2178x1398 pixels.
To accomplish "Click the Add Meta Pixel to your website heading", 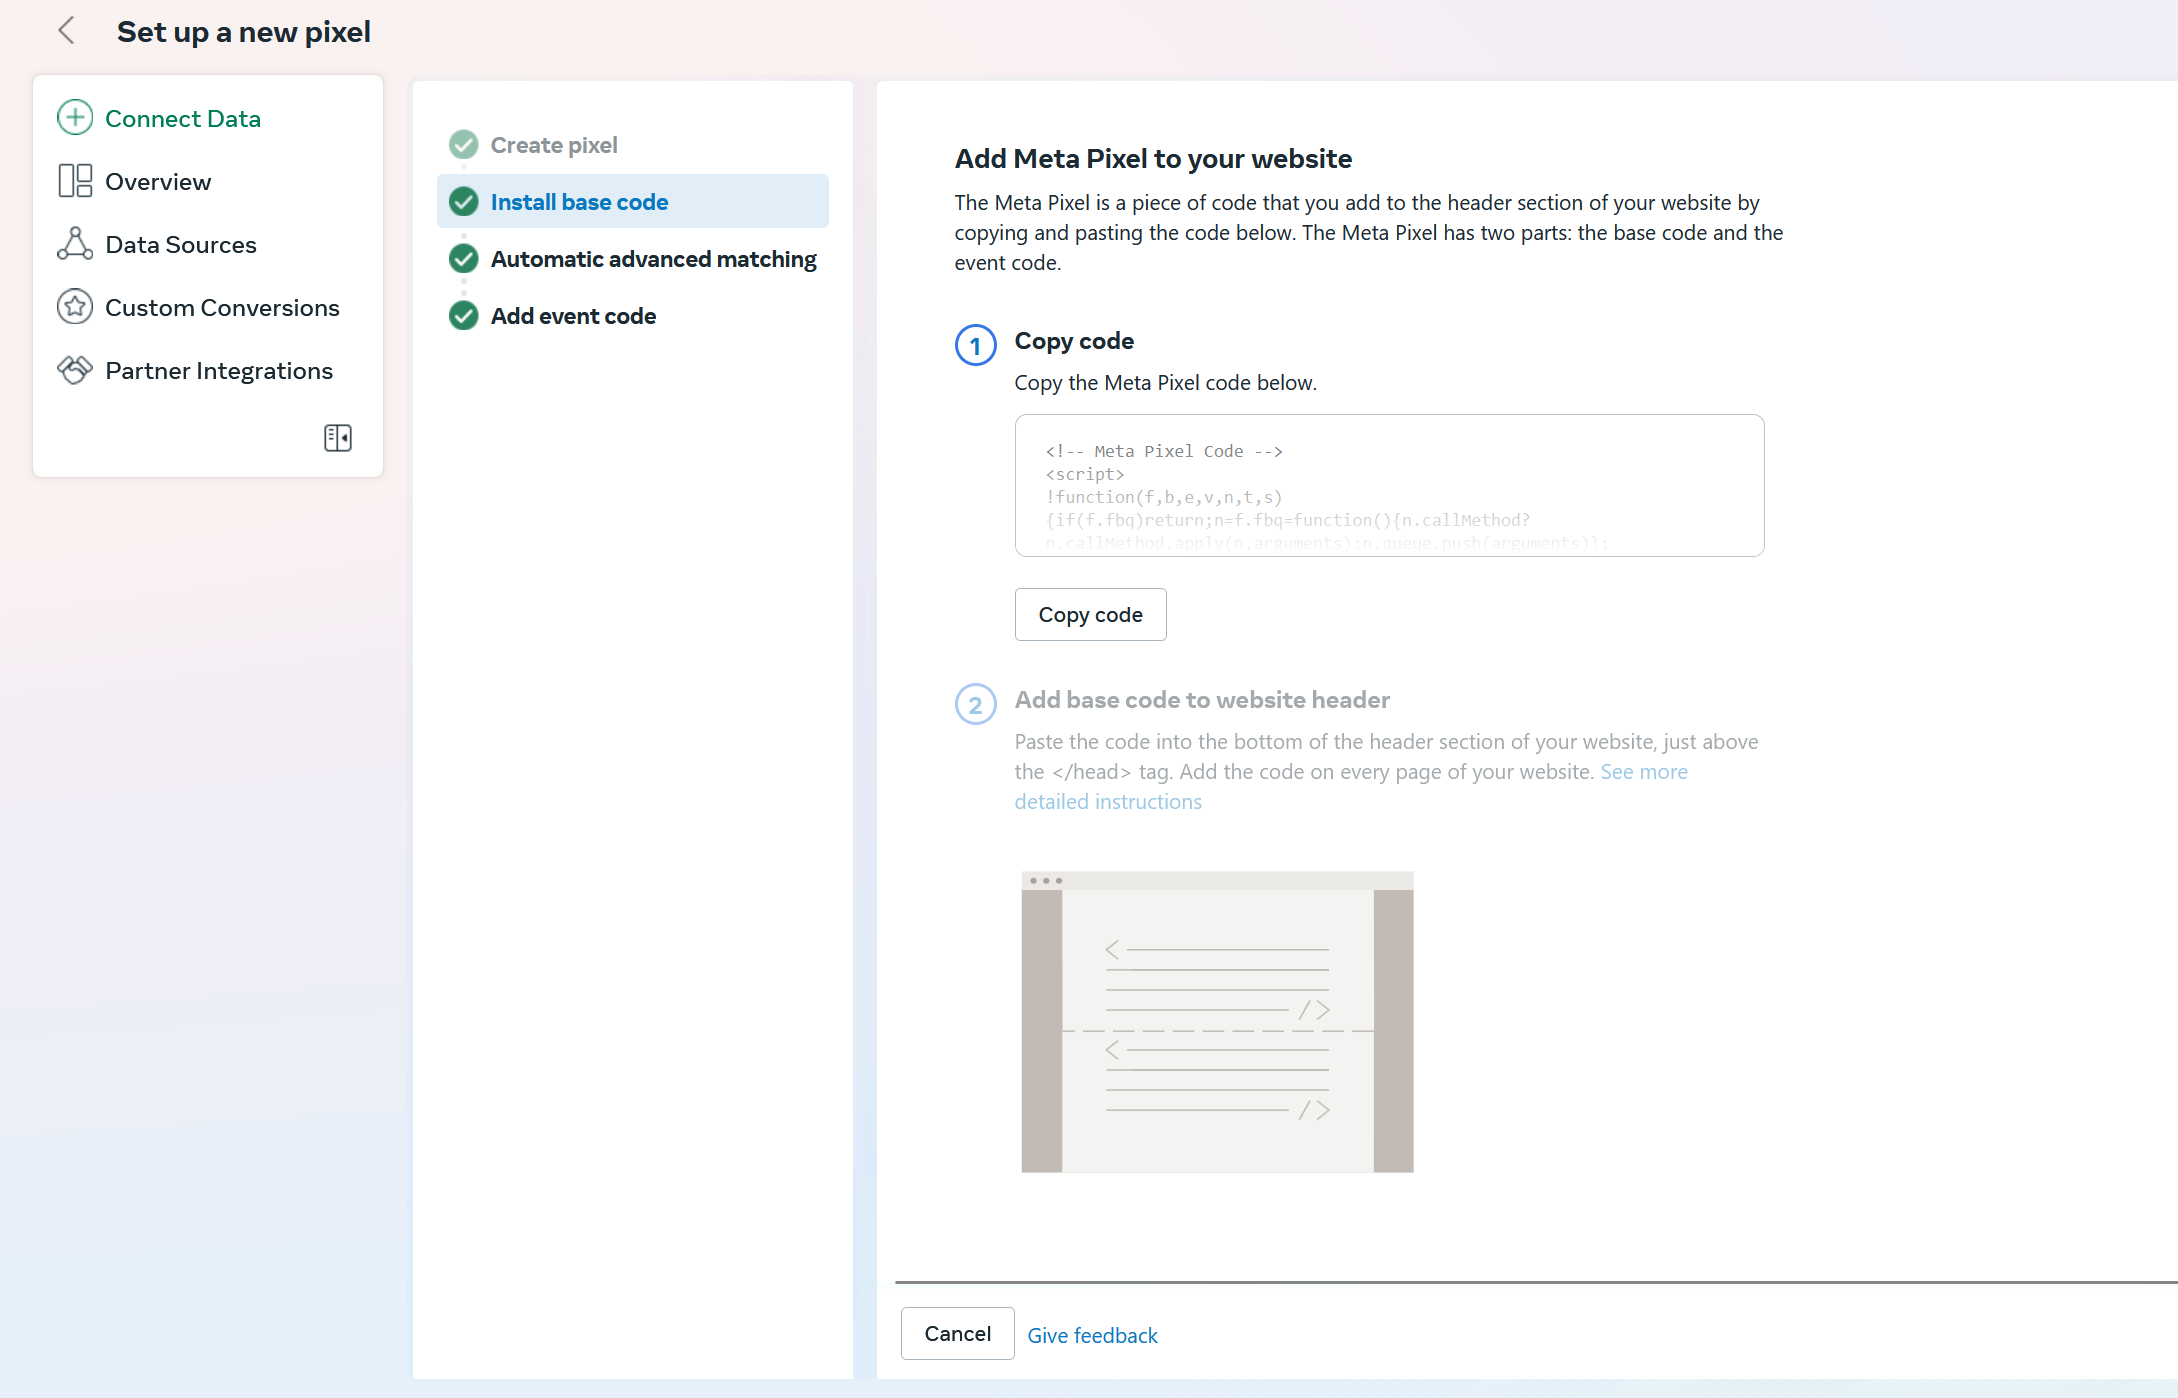I will 1153,158.
